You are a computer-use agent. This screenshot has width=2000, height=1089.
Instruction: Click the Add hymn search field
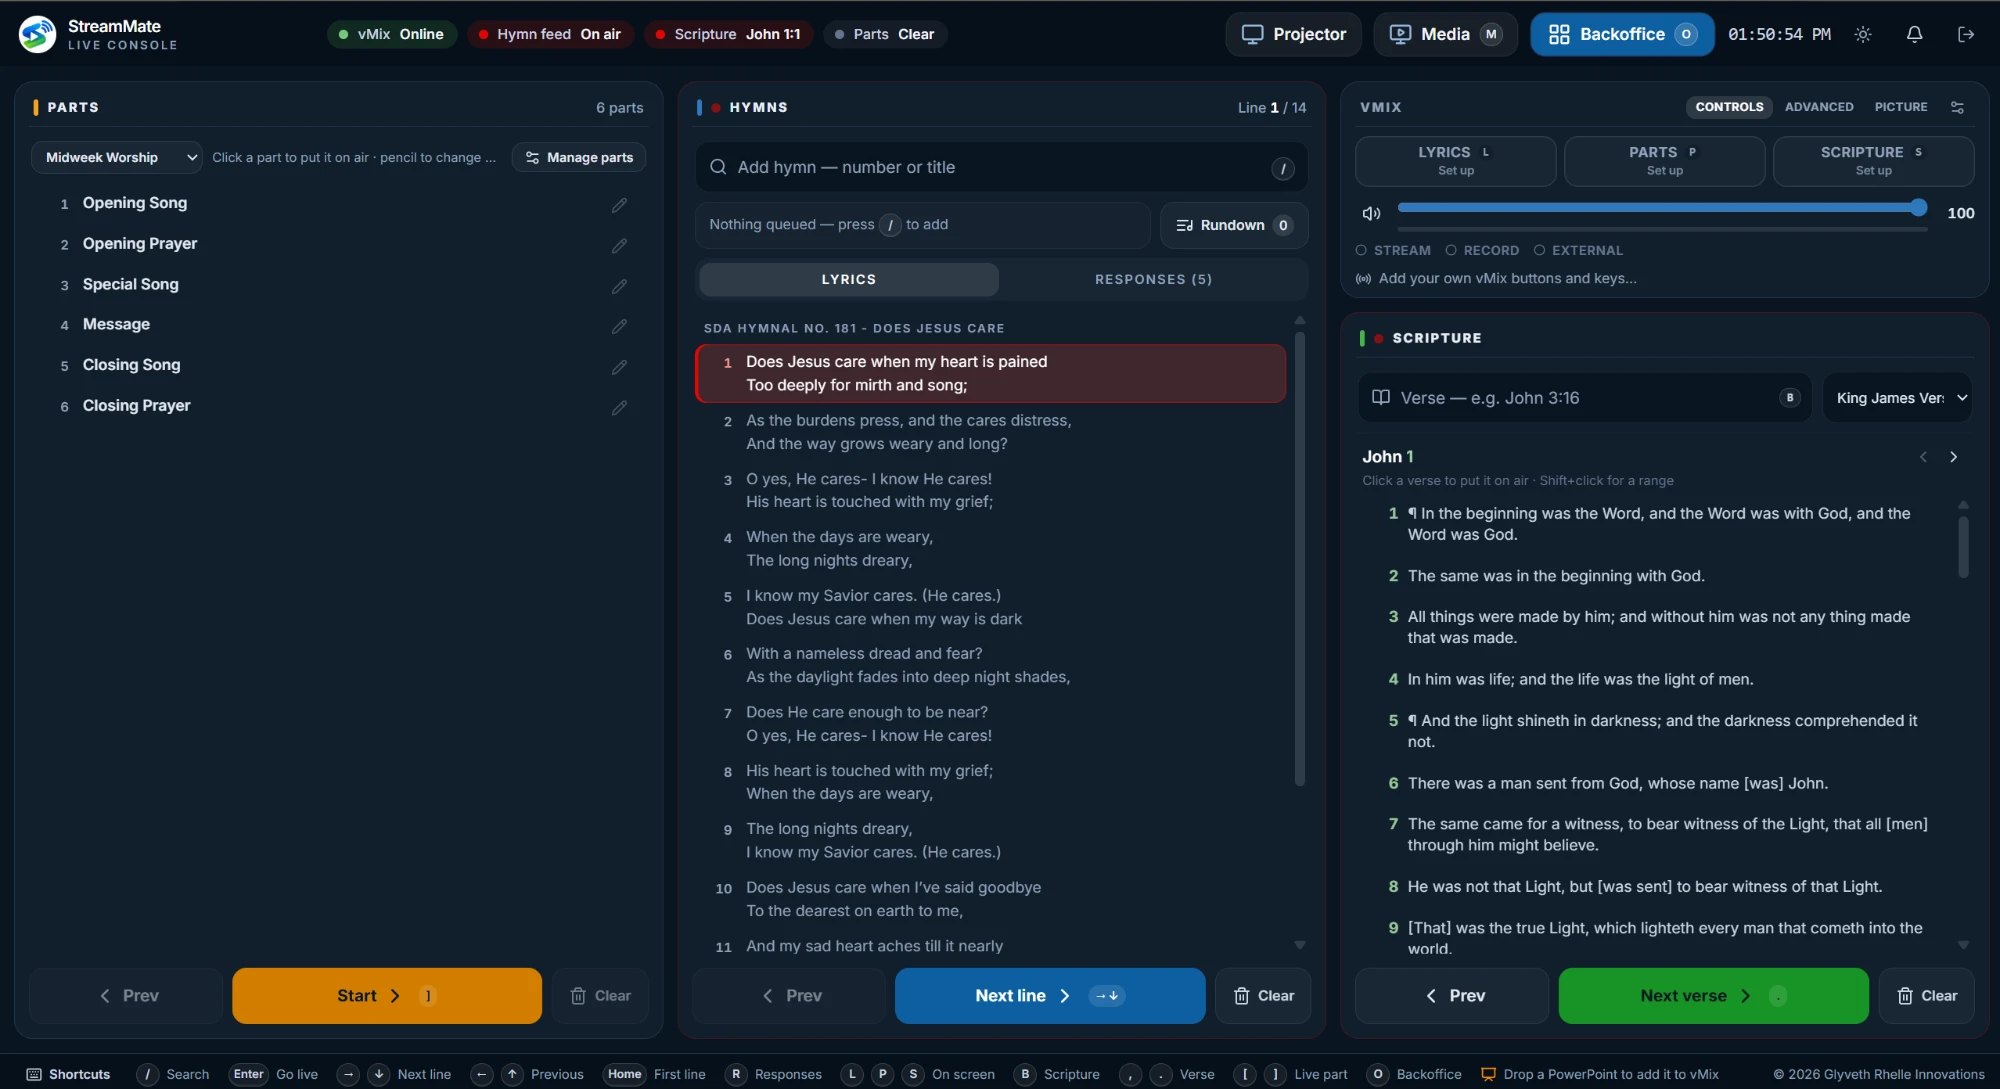coord(1001,168)
